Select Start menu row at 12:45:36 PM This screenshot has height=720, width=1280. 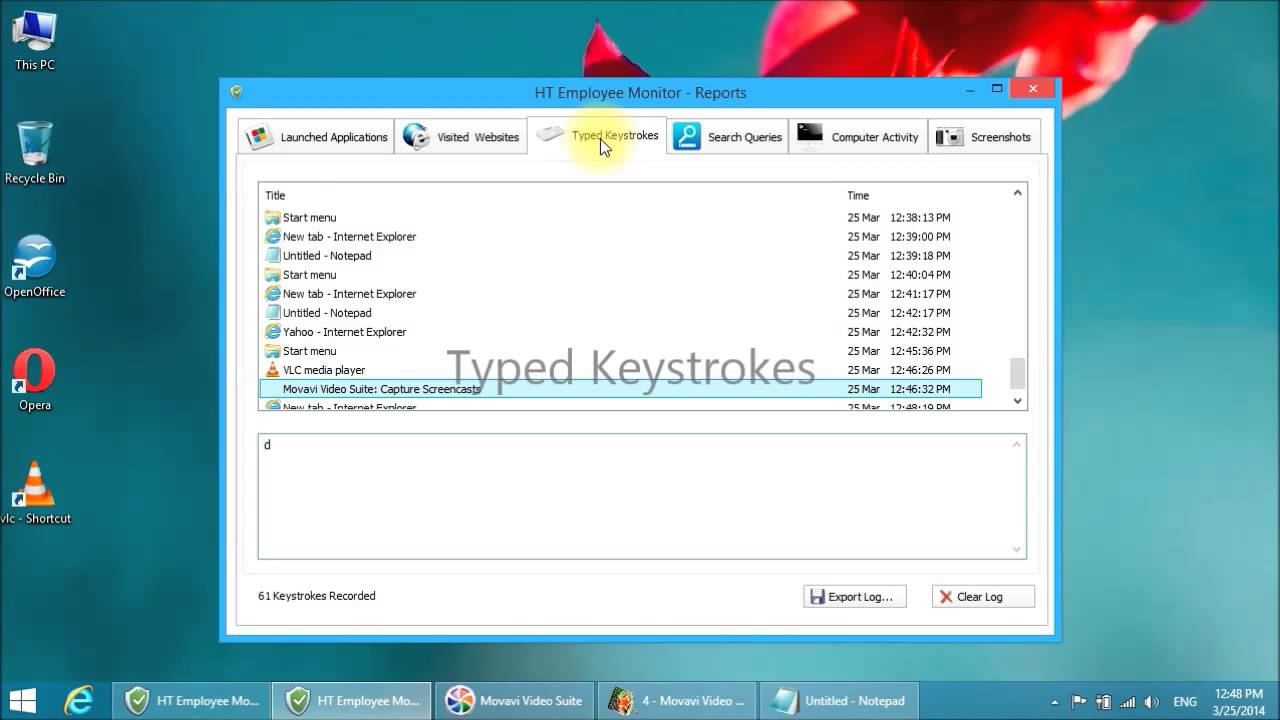(620, 350)
